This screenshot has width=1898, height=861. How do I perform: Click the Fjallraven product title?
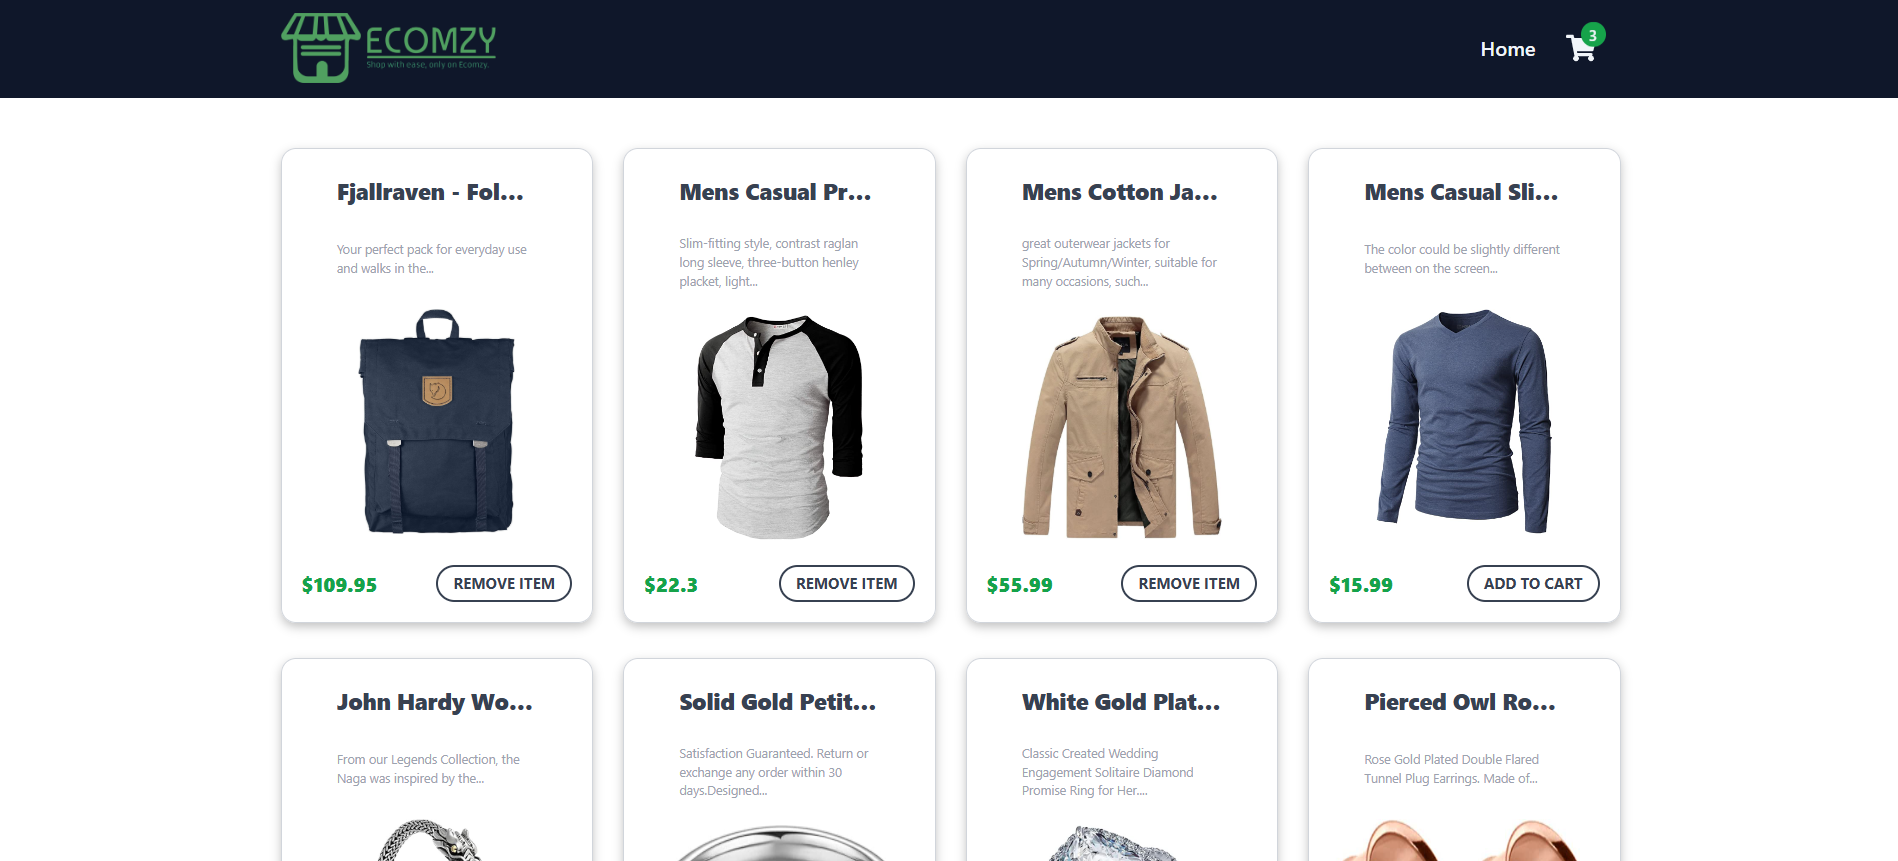pyautogui.click(x=430, y=192)
